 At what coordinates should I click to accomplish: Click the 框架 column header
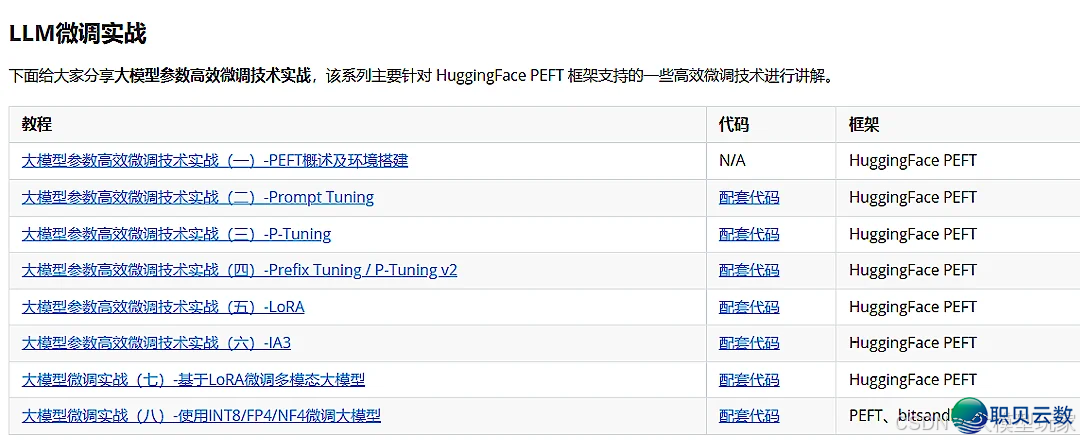[864, 124]
